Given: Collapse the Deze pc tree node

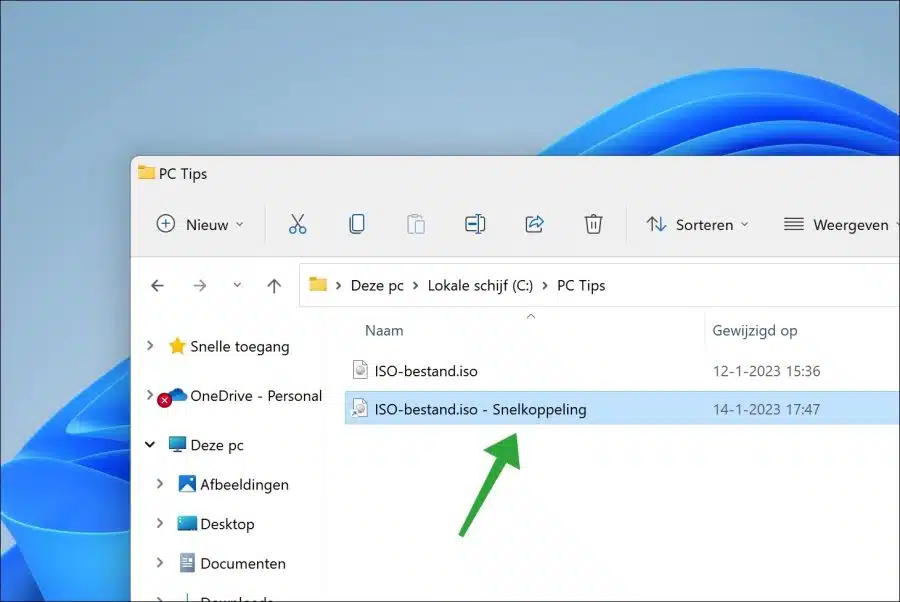Looking at the screenshot, I should coord(150,444).
